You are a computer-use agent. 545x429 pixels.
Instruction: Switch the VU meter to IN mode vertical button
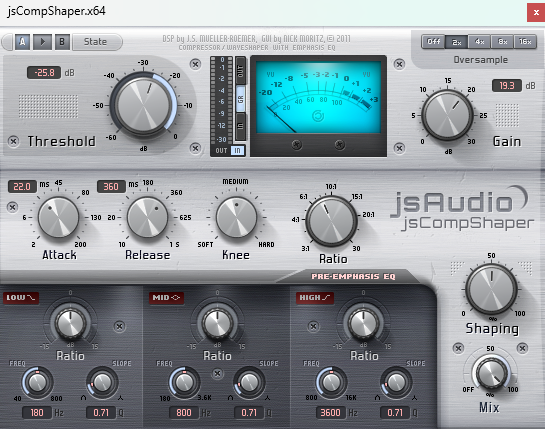pos(241,127)
